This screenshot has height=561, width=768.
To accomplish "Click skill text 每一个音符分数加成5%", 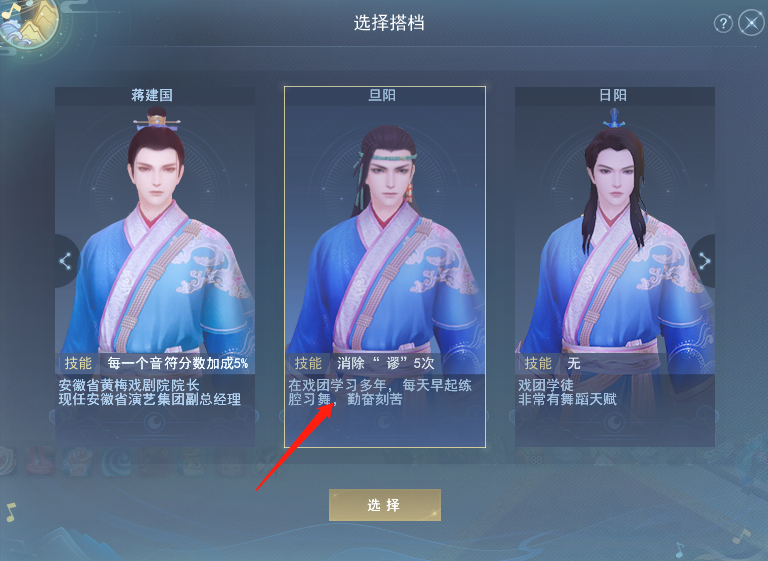I will (178, 363).
